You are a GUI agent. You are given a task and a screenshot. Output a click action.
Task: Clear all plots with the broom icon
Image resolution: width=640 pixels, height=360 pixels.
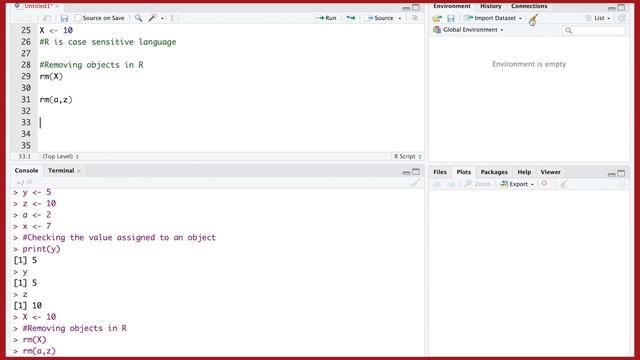click(x=564, y=184)
